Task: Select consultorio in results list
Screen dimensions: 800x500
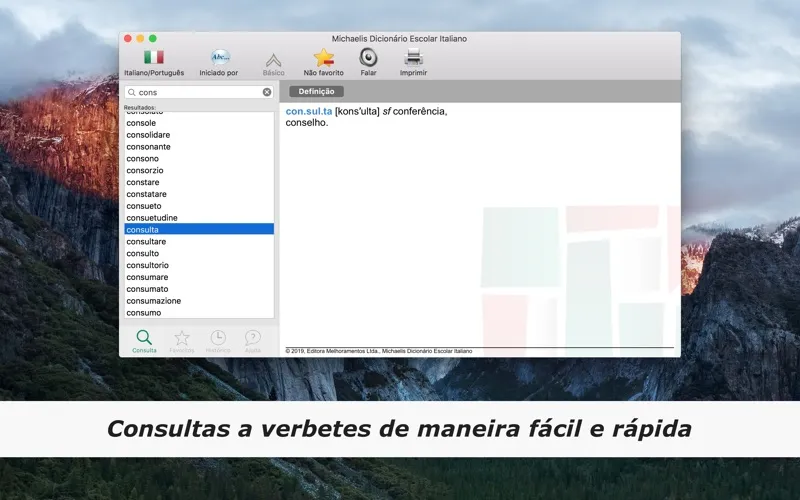Action: [148, 265]
